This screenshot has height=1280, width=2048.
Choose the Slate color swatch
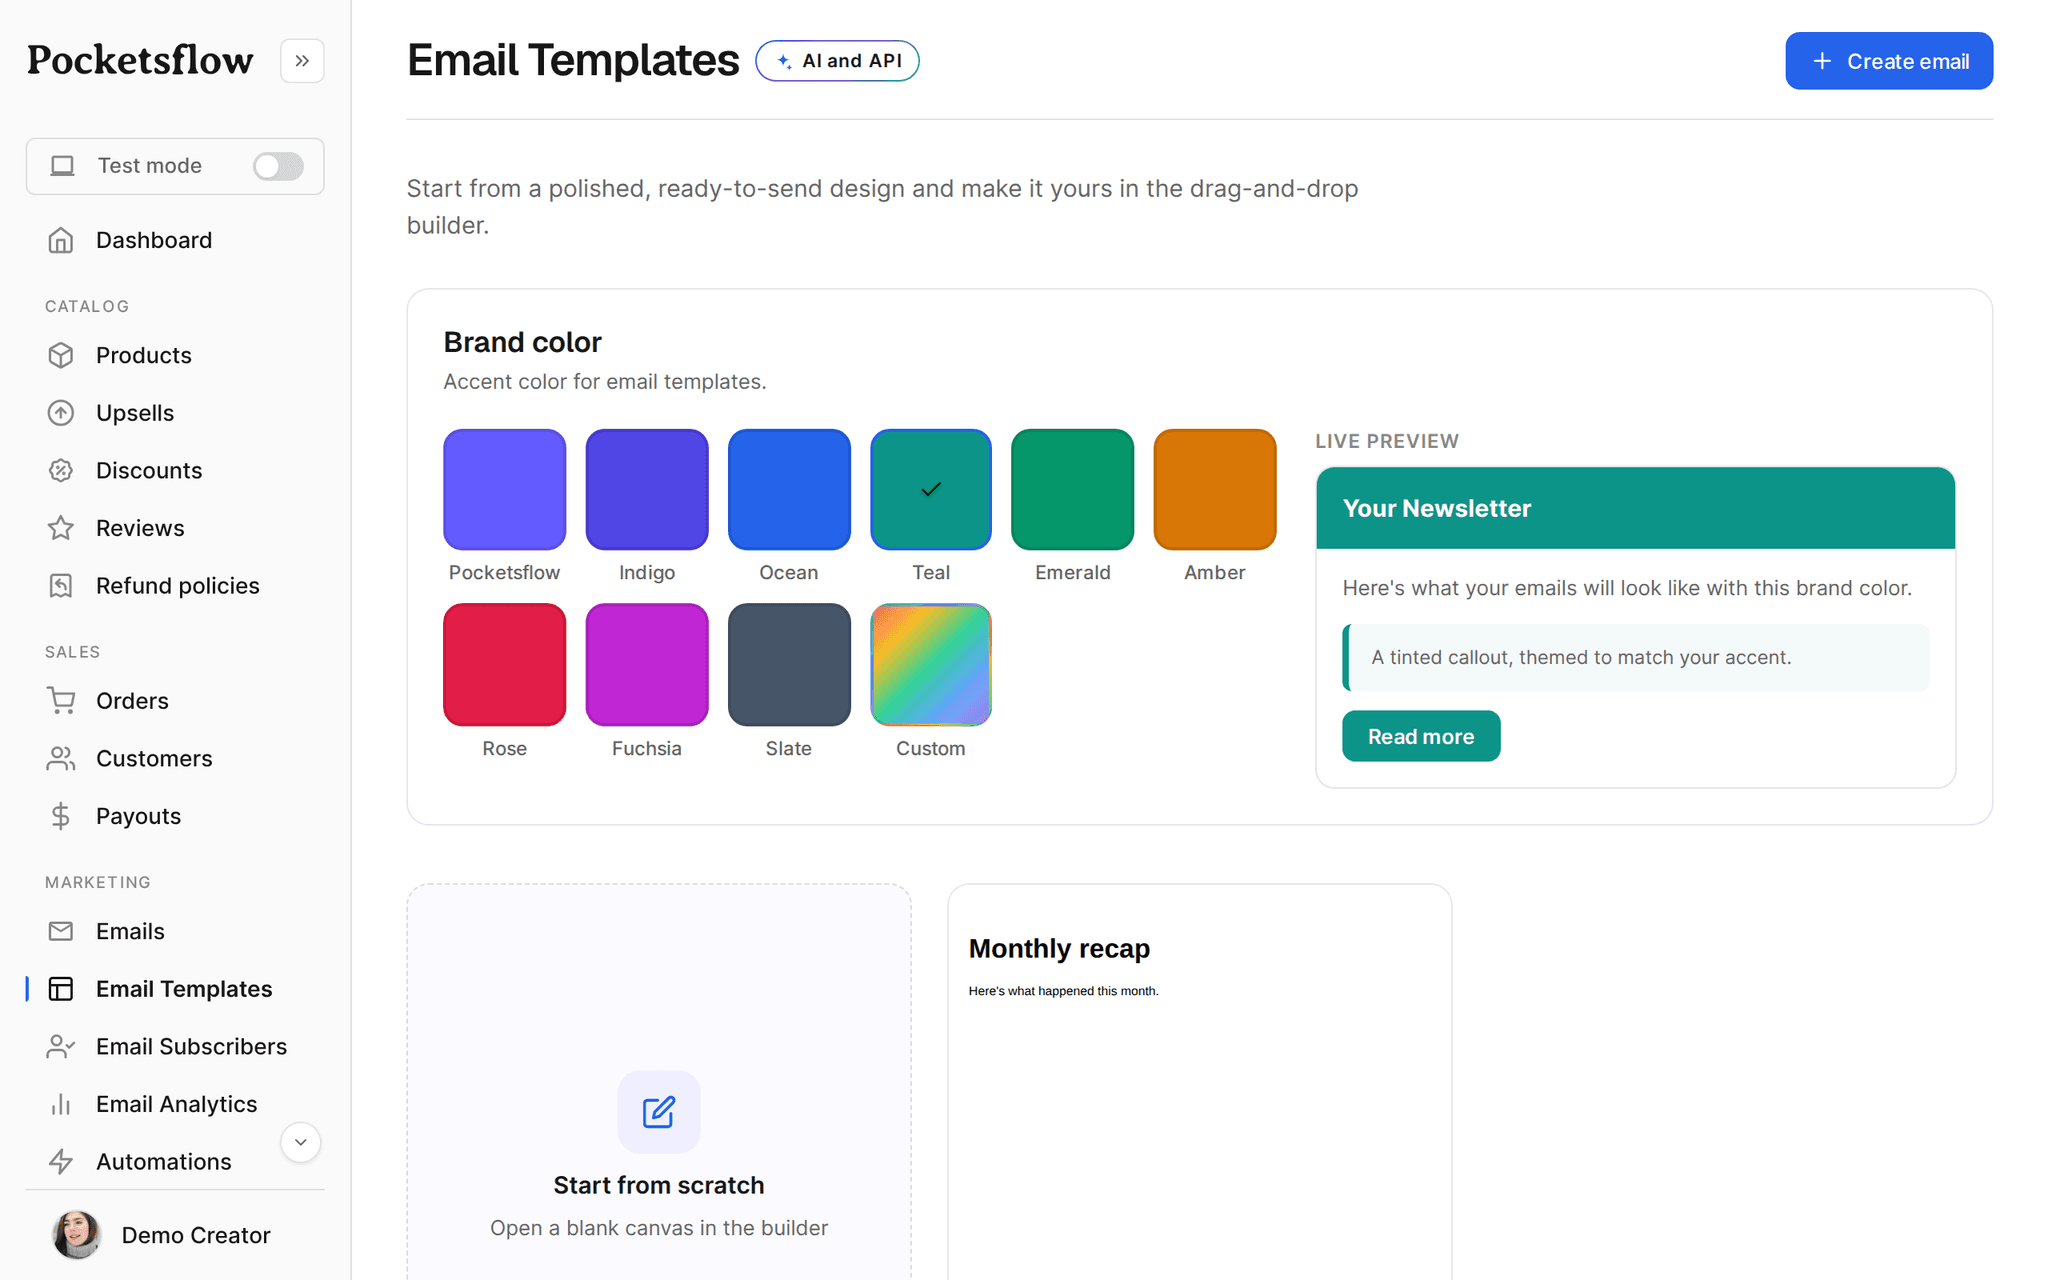coord(789,665)
